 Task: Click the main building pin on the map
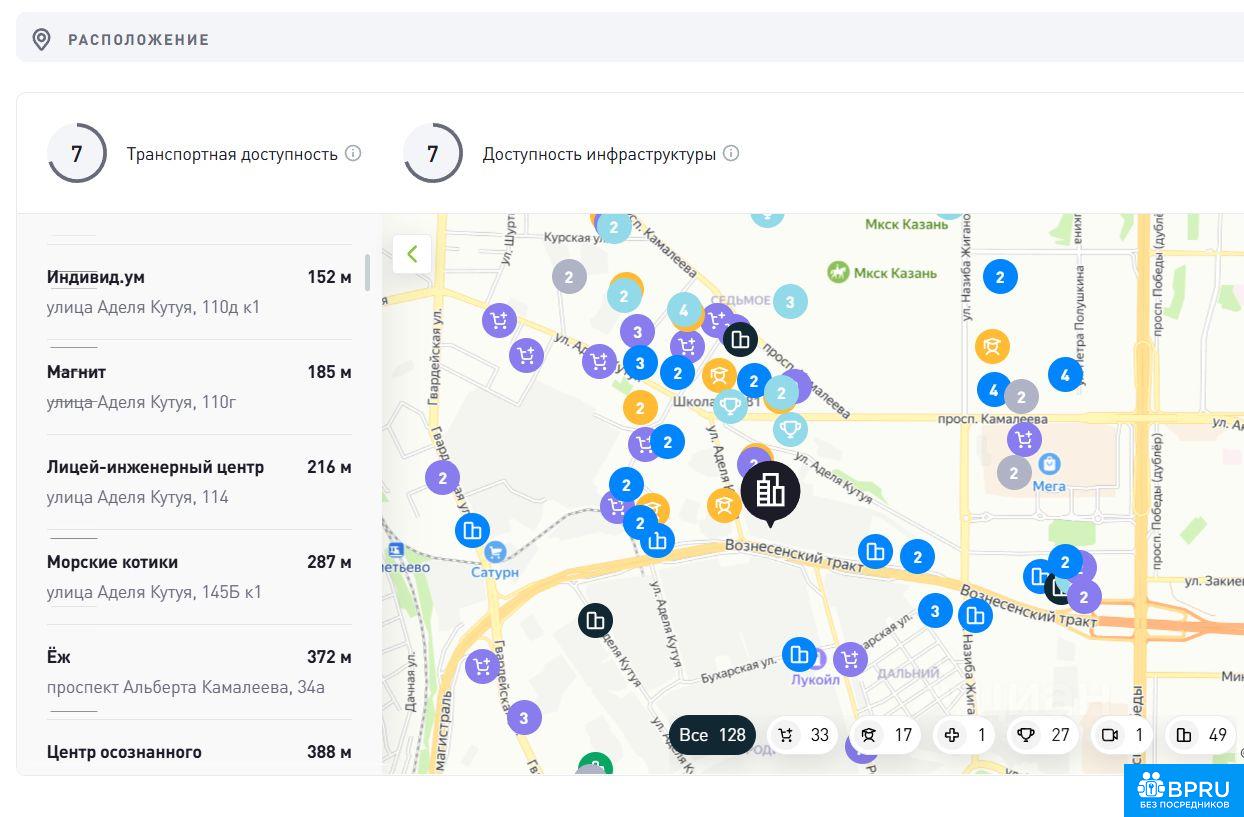tap(770, 492)
